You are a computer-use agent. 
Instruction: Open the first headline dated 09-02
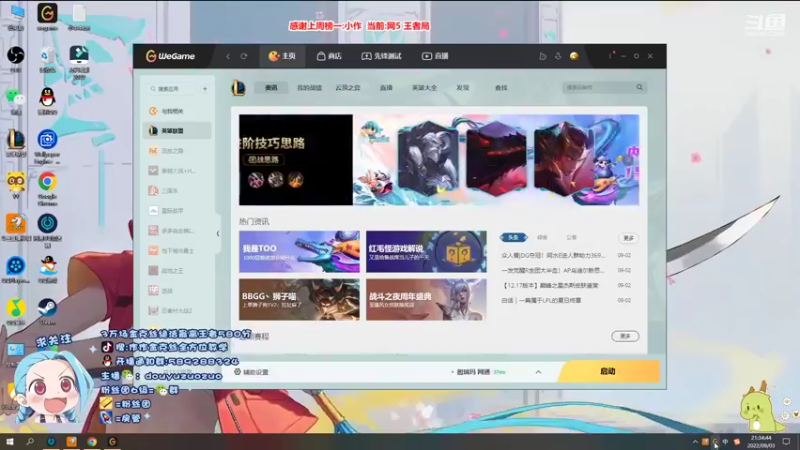click(x=553, y=255)
